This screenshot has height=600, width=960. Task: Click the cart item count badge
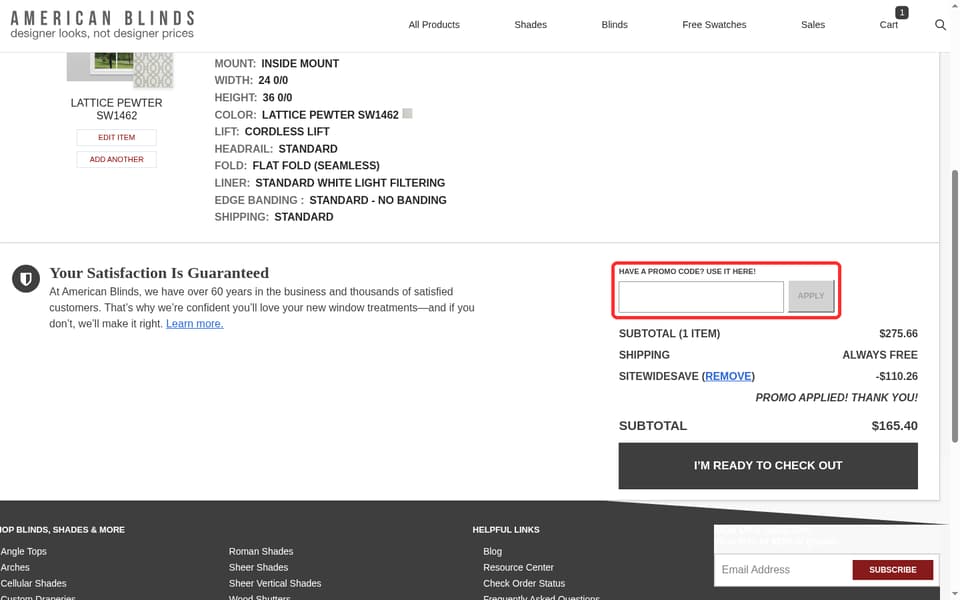coord(901,12)
